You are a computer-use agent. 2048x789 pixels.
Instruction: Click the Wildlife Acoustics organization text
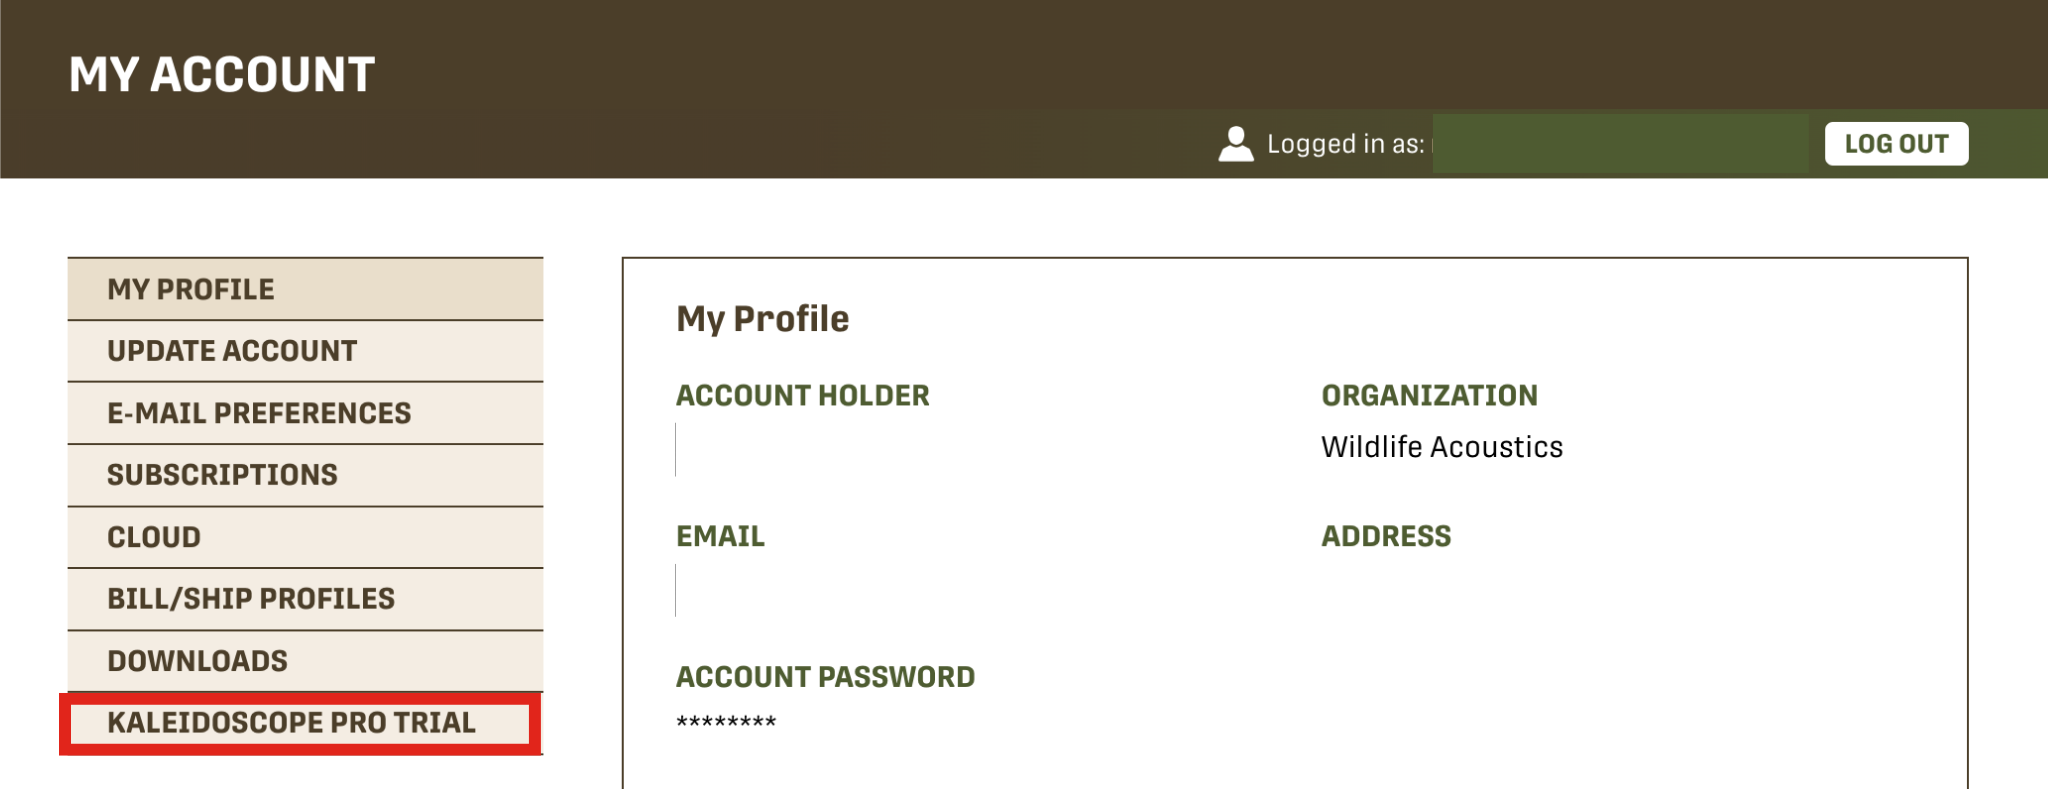click(1441, 447)
